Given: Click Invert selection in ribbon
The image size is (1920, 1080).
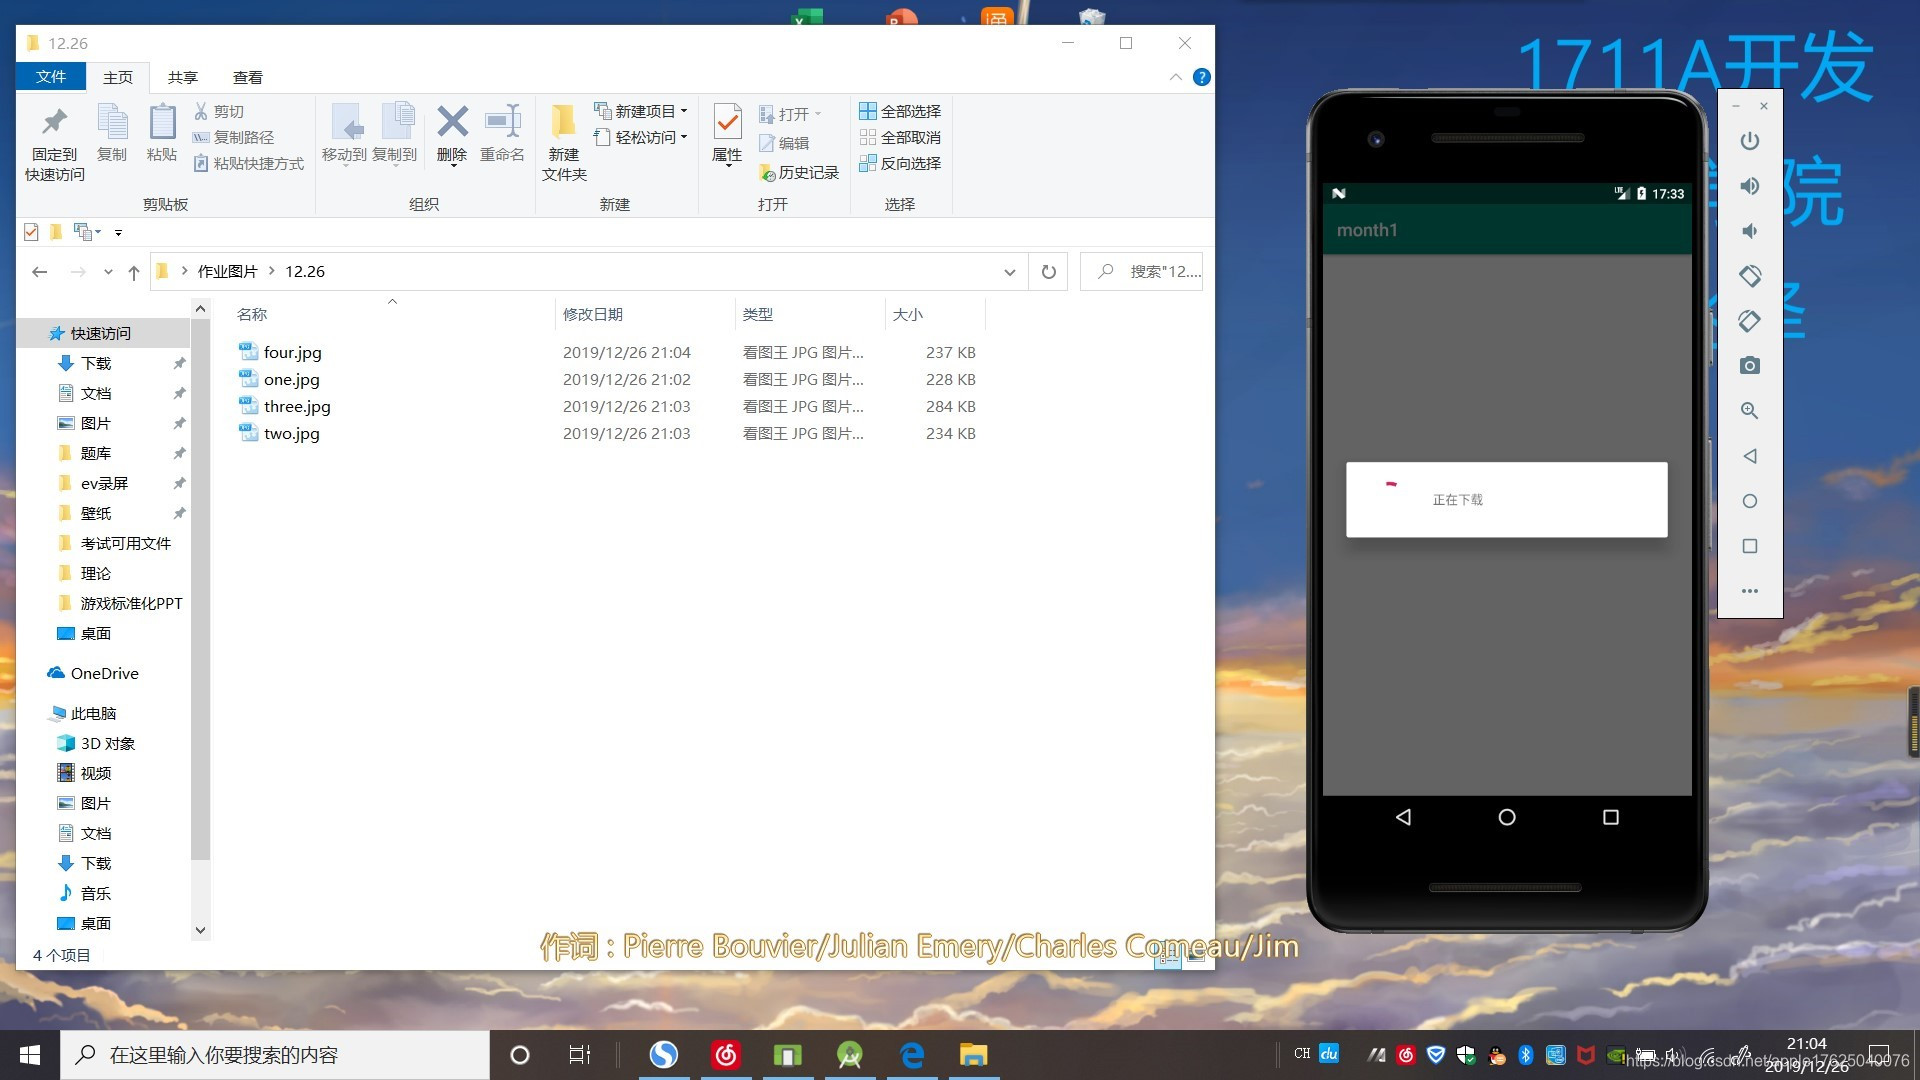Looking at the screenshot, I should [x=900, y=163].
